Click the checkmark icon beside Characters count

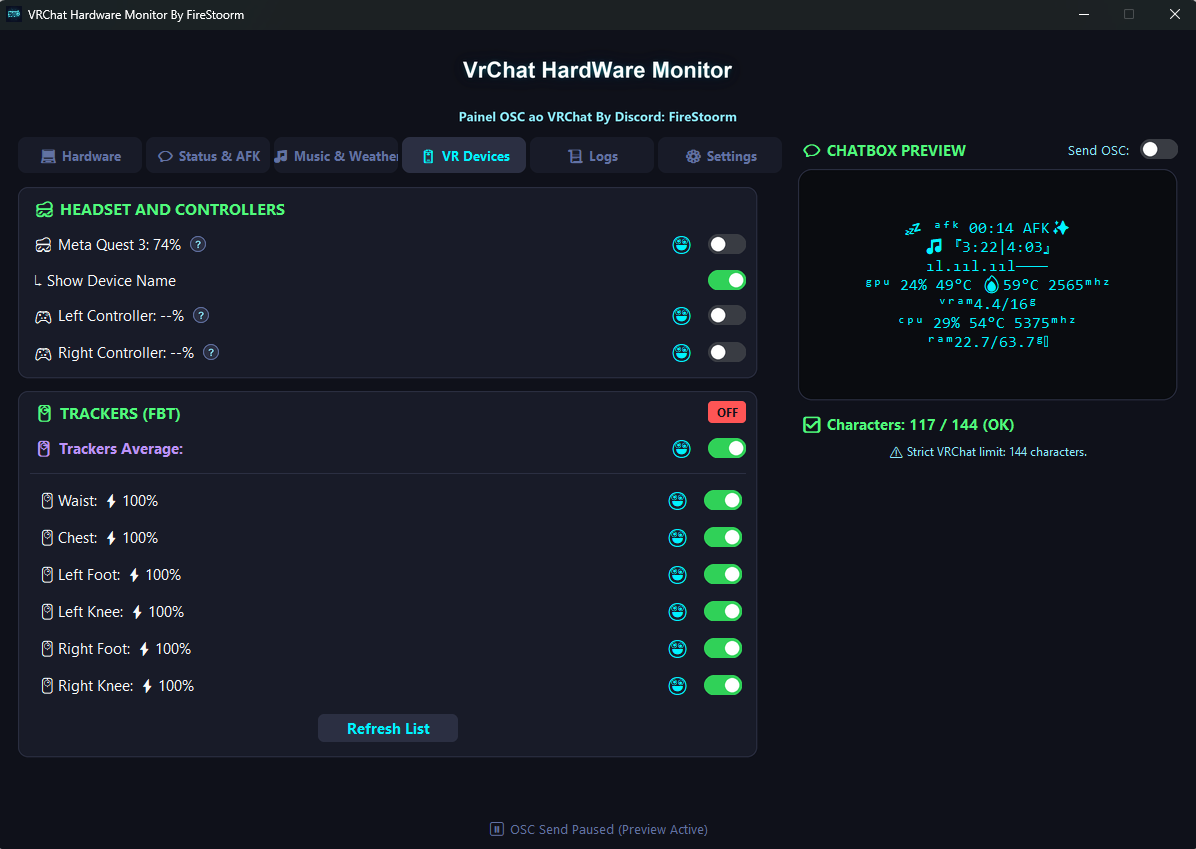[x=812, y=425]
